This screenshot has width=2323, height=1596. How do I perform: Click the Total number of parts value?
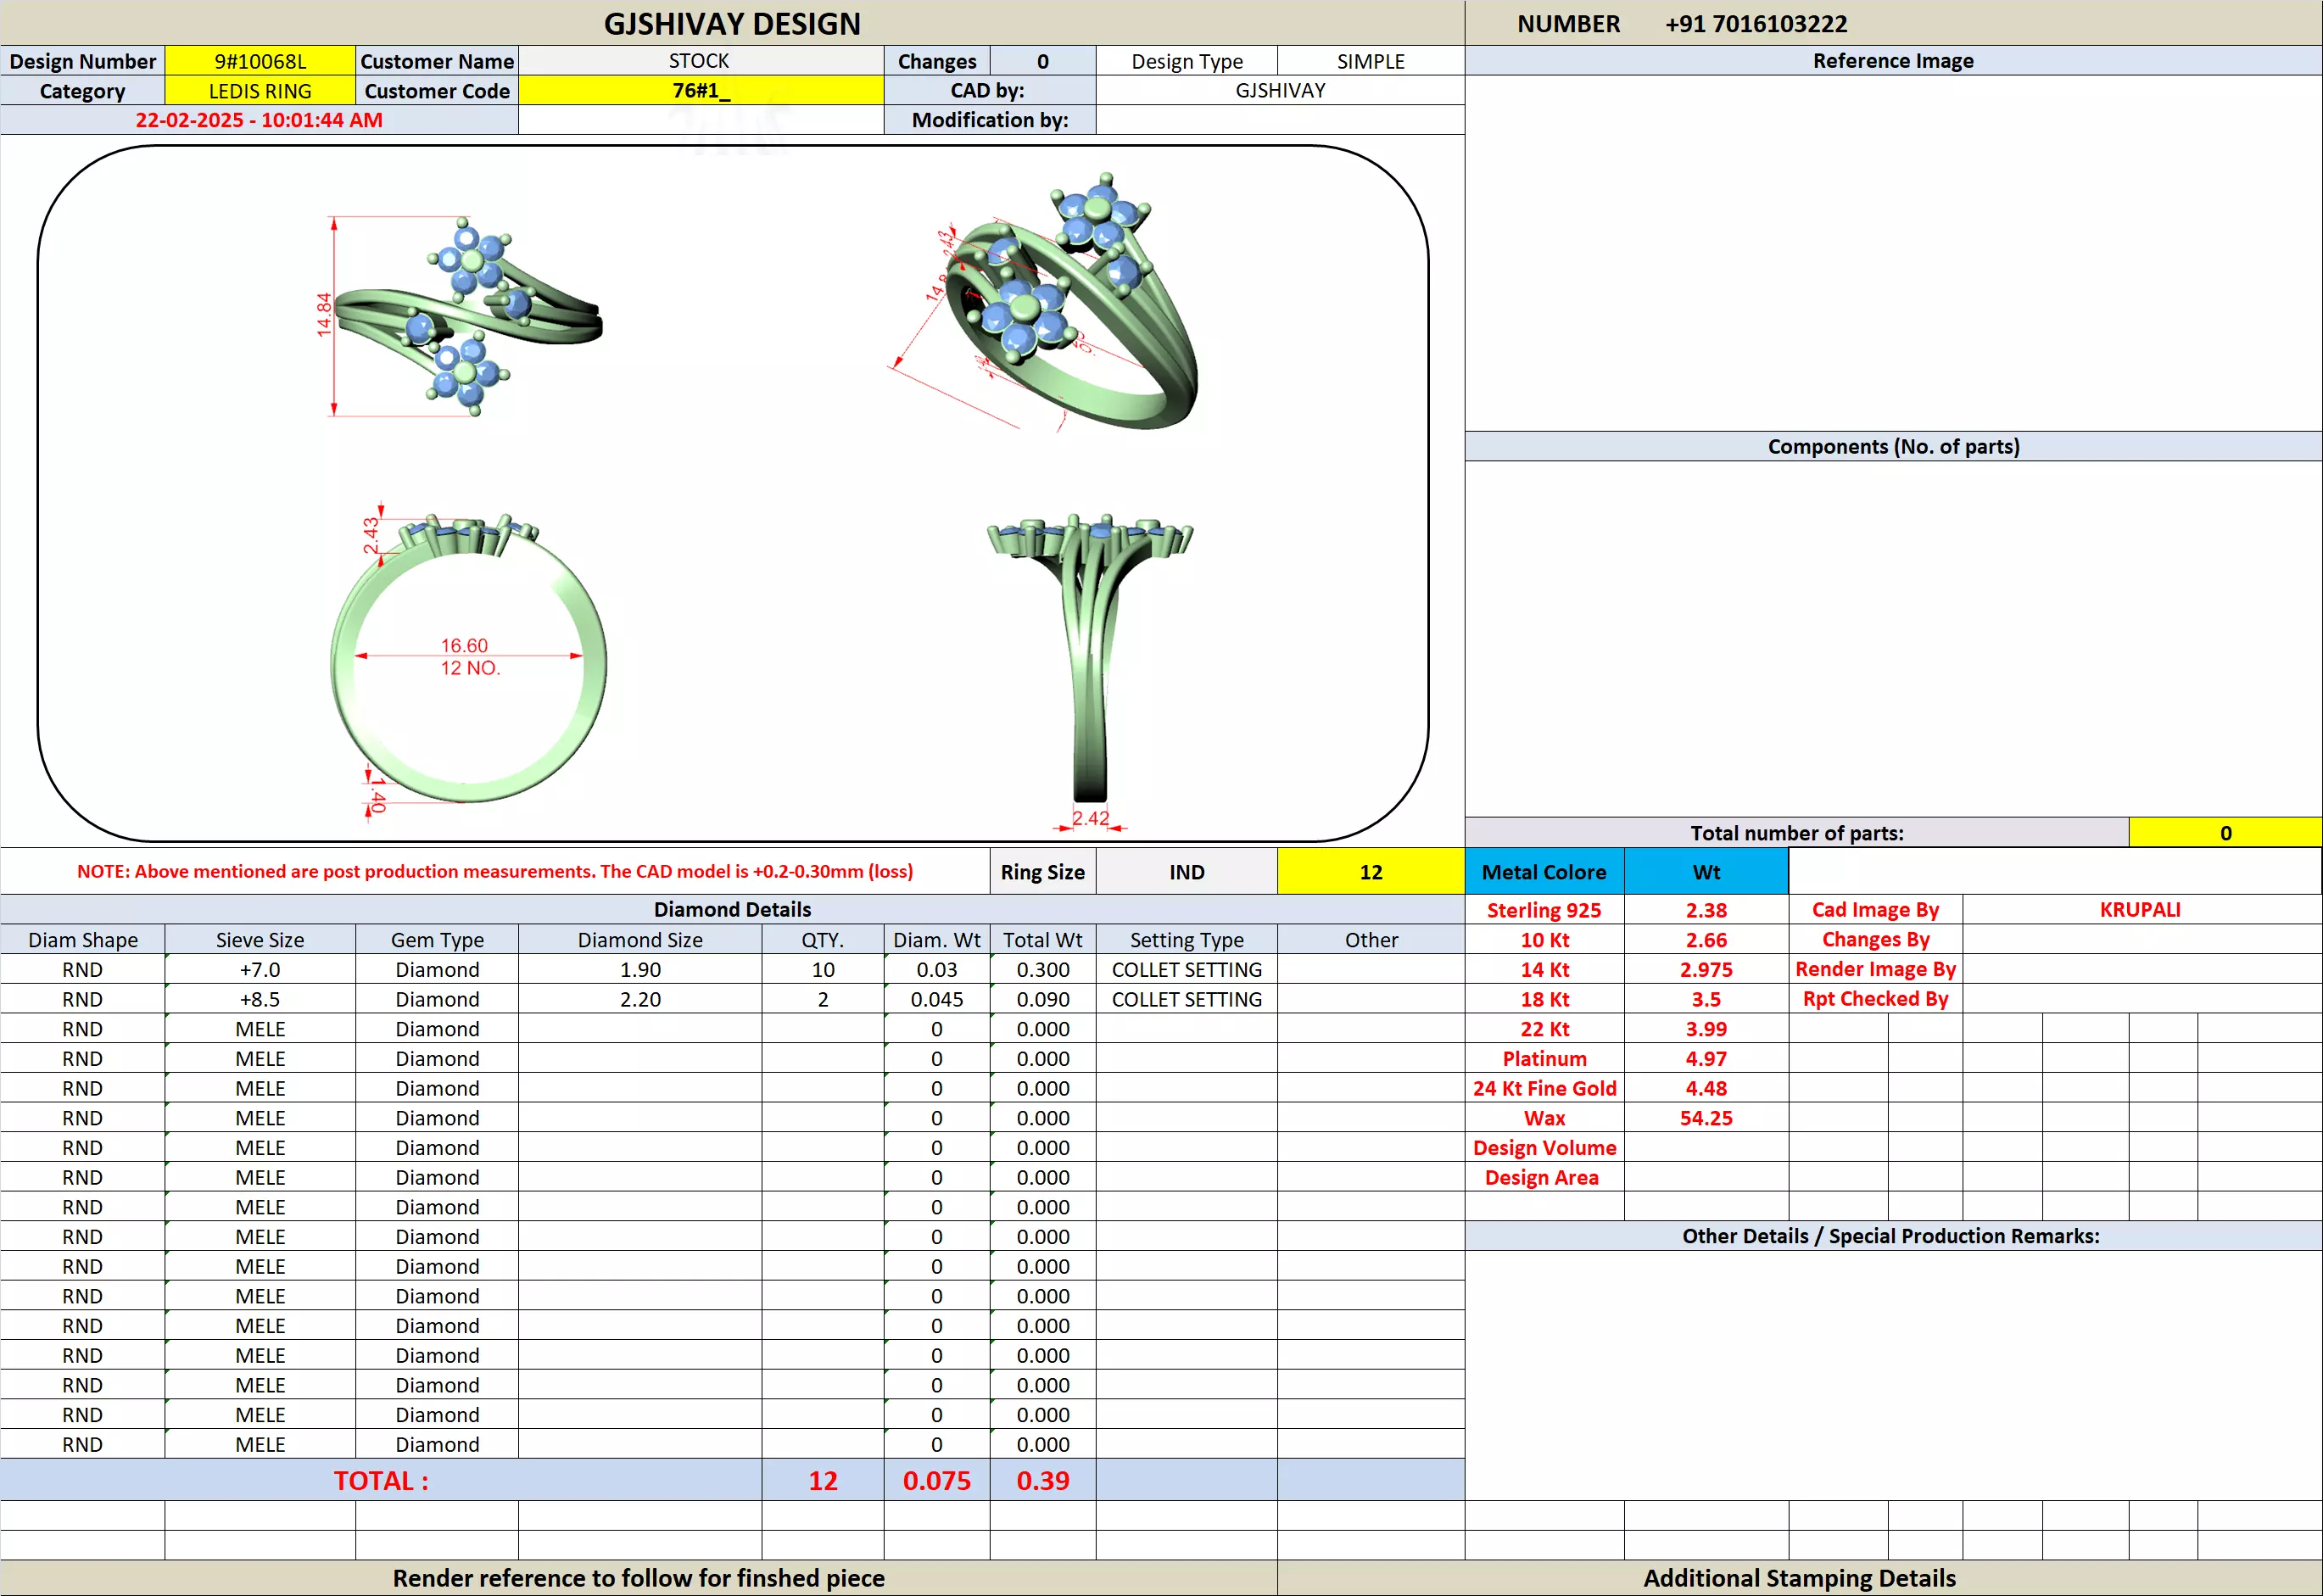pos(2225,833)
